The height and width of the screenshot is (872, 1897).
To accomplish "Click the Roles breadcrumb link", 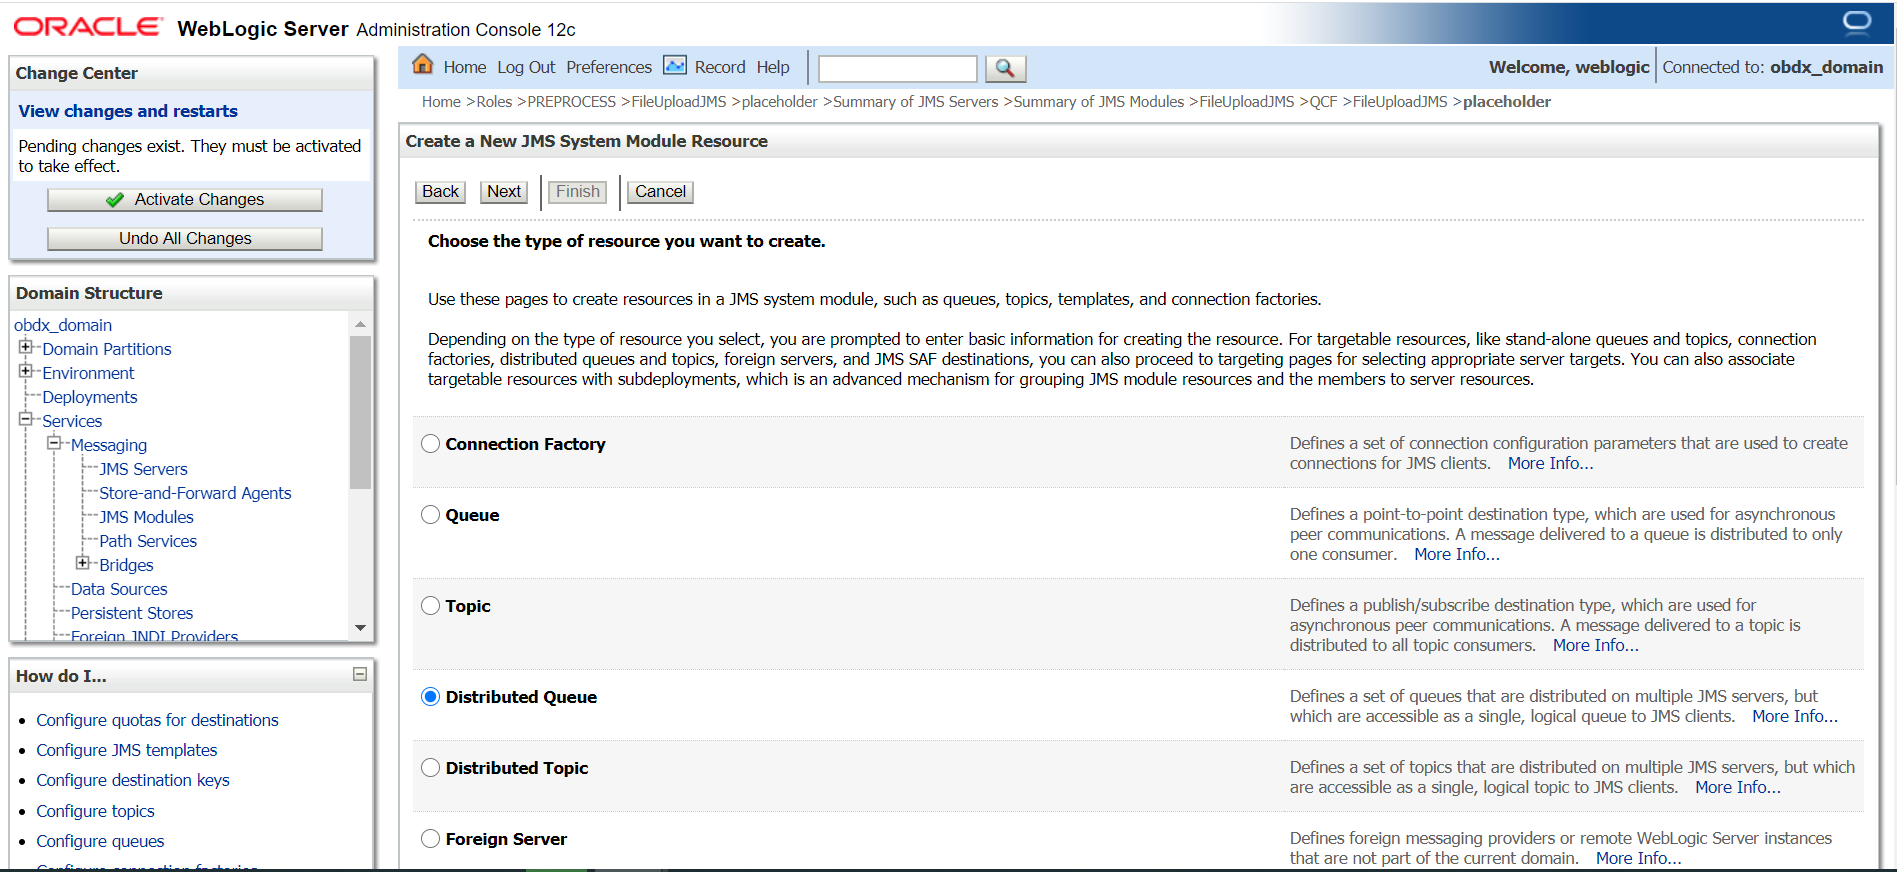I will pos(494,102).
